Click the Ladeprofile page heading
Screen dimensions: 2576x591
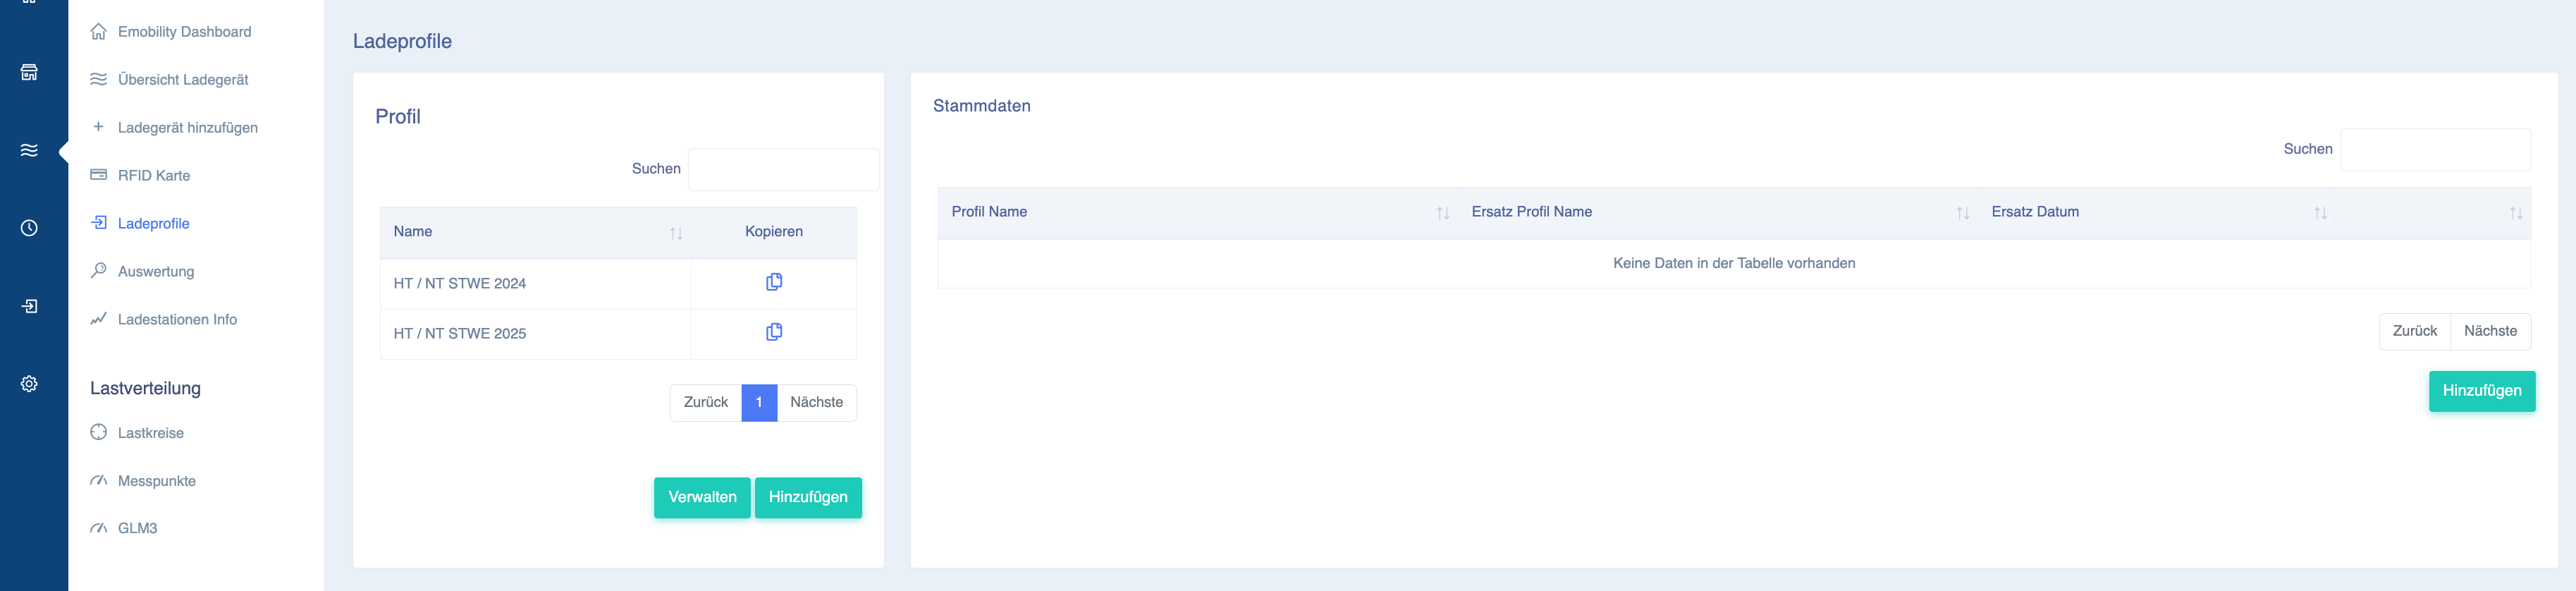(x=402, y=41)
